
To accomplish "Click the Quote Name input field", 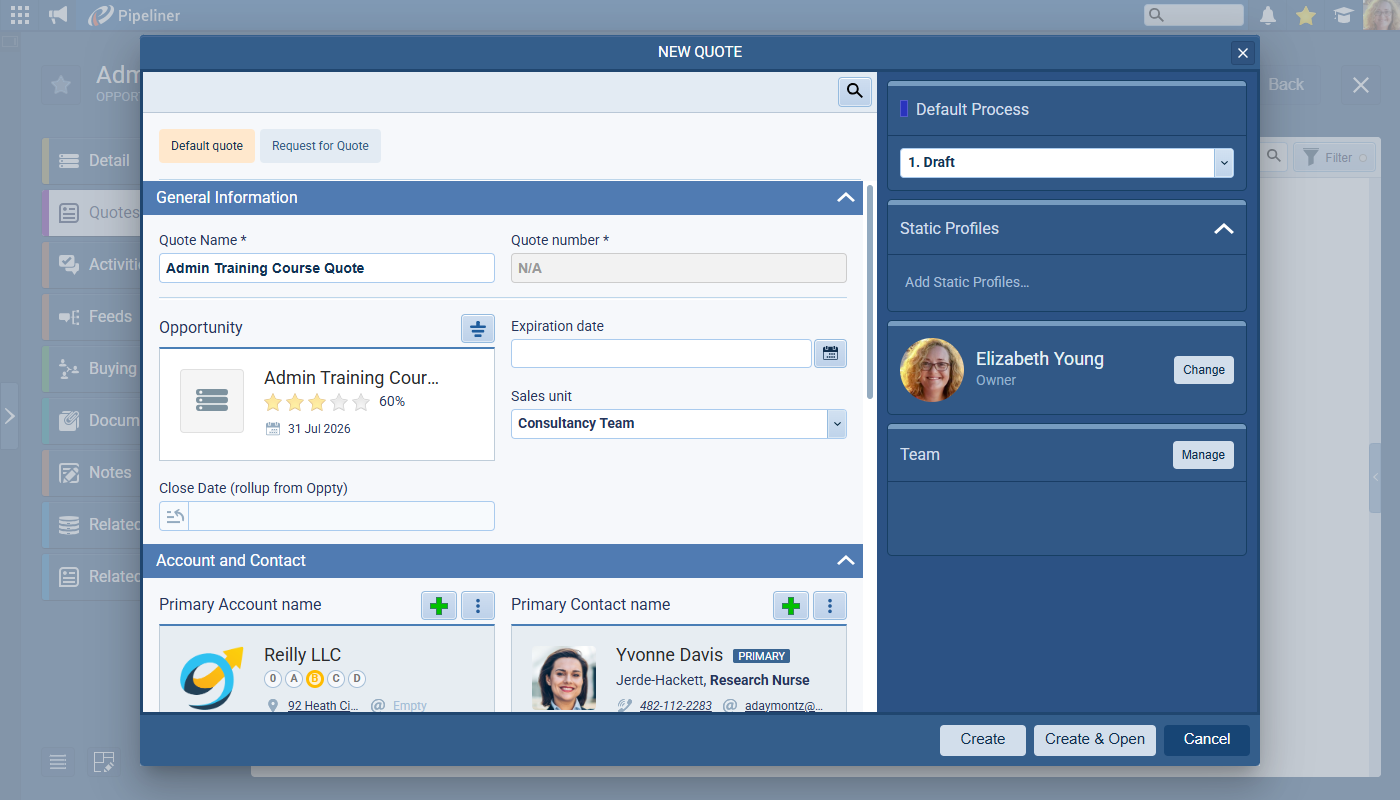I will click(326, 268).
